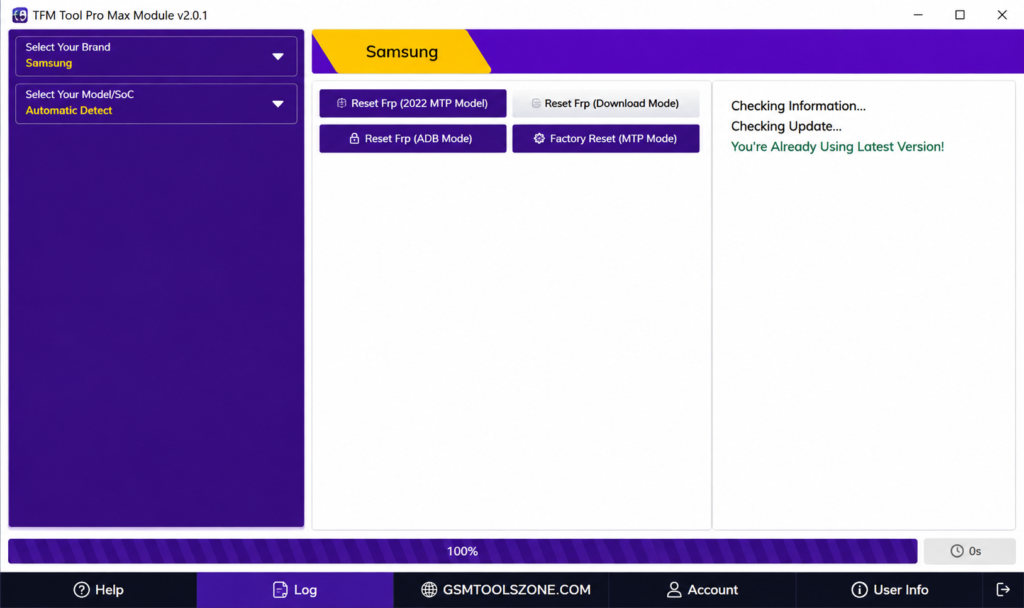1024x608 pixels.
Task: Click 'Checking Information...' log line
Action: pos(798,106)
